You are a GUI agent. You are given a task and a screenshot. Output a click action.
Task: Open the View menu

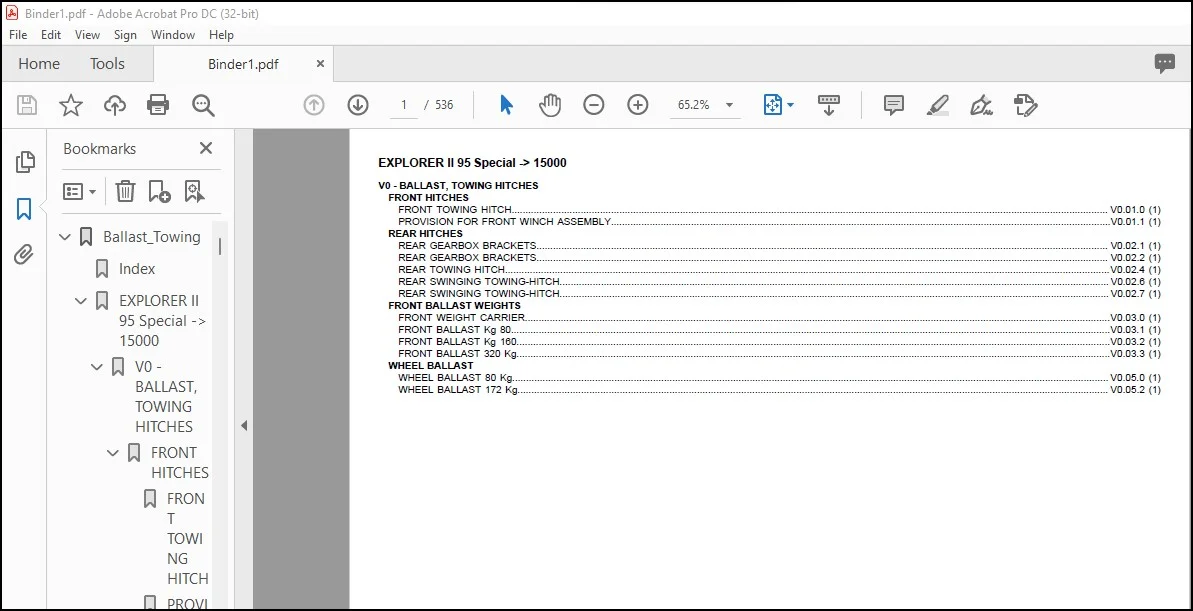(87, 35)
